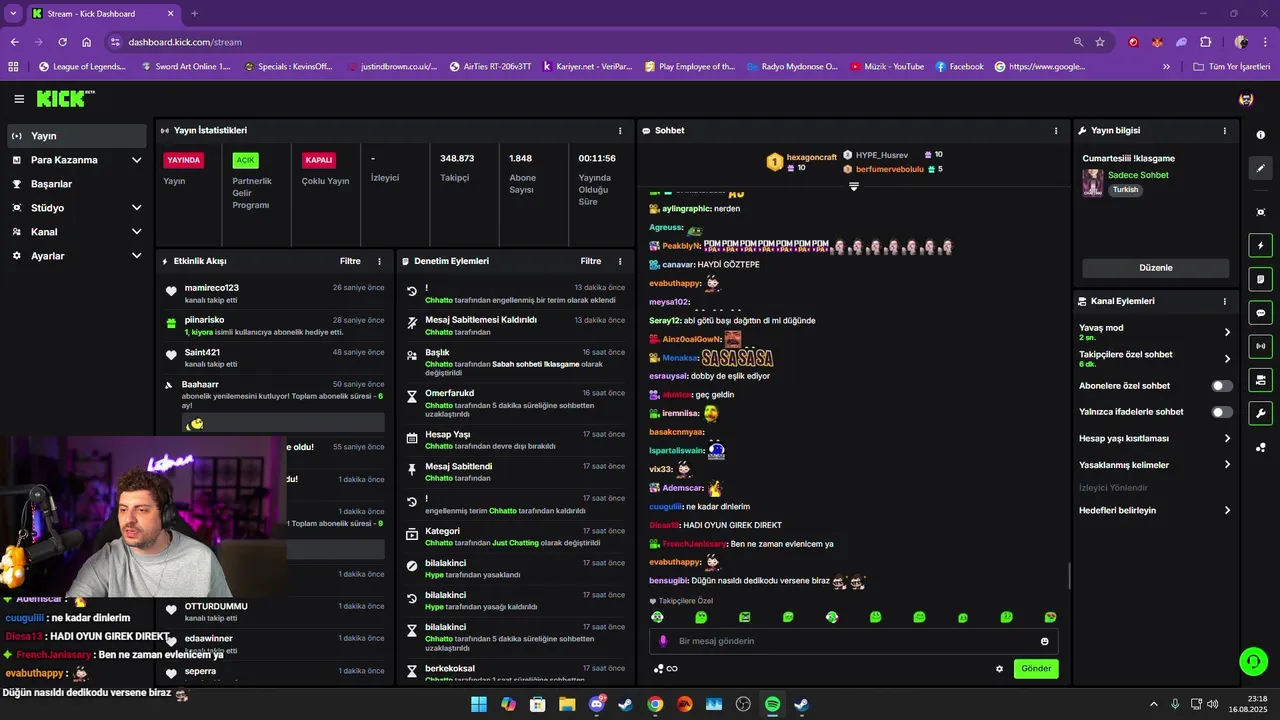This screenshot has height=720, width=1280.
Task: Open the Müzik - YouTube bookmark
Action: tap(887, 67)
